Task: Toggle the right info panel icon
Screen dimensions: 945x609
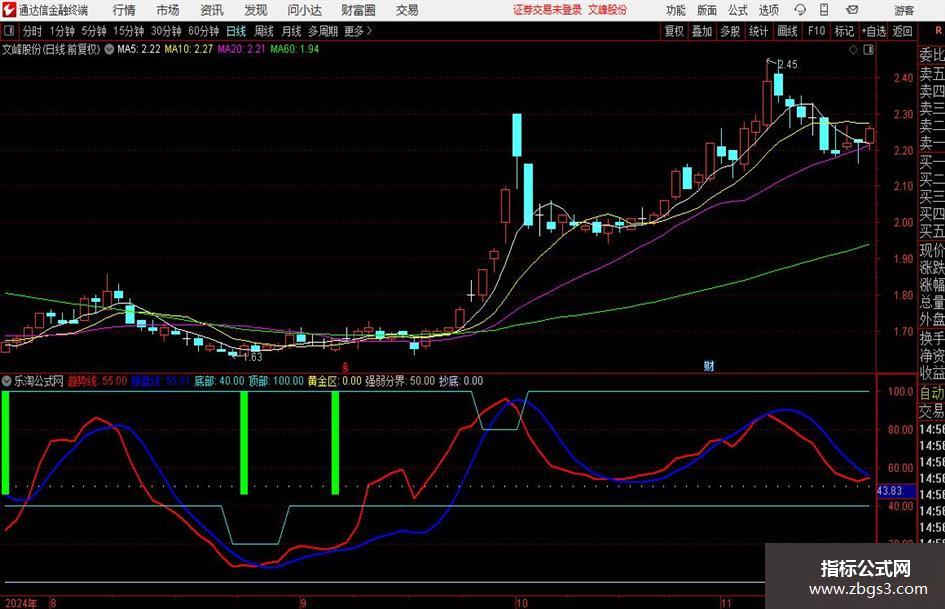Action: pyautogui.click(x=868, y=50)
